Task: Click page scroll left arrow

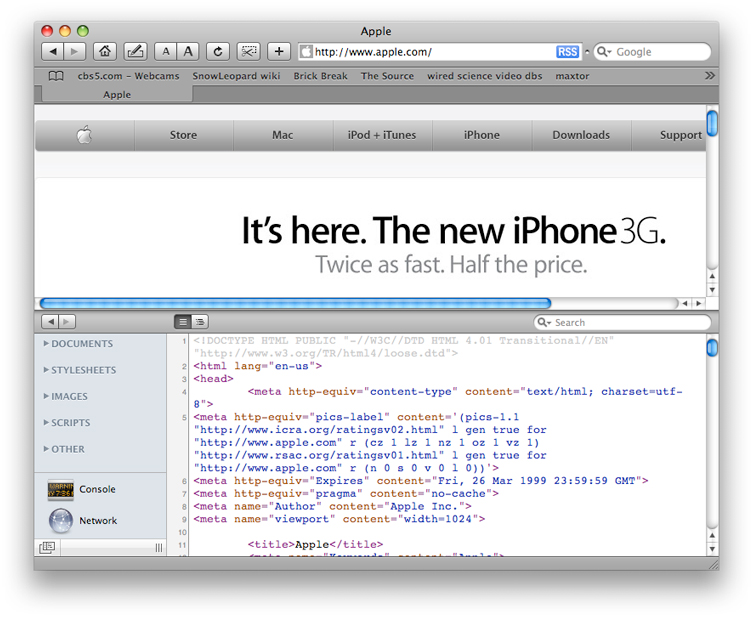Action: [x=685, y=303]
